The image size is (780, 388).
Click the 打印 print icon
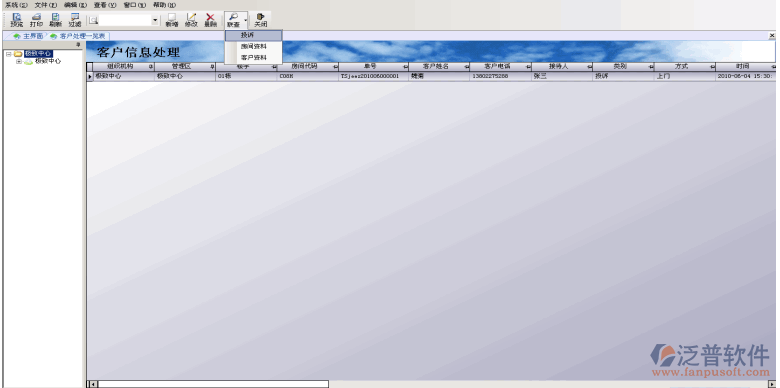click(36, 20)
